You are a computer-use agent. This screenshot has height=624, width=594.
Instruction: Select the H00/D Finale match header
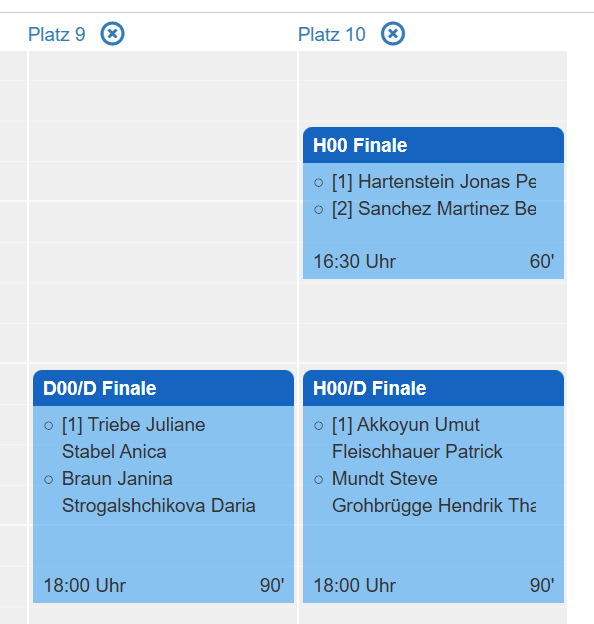tap(433, 388)
